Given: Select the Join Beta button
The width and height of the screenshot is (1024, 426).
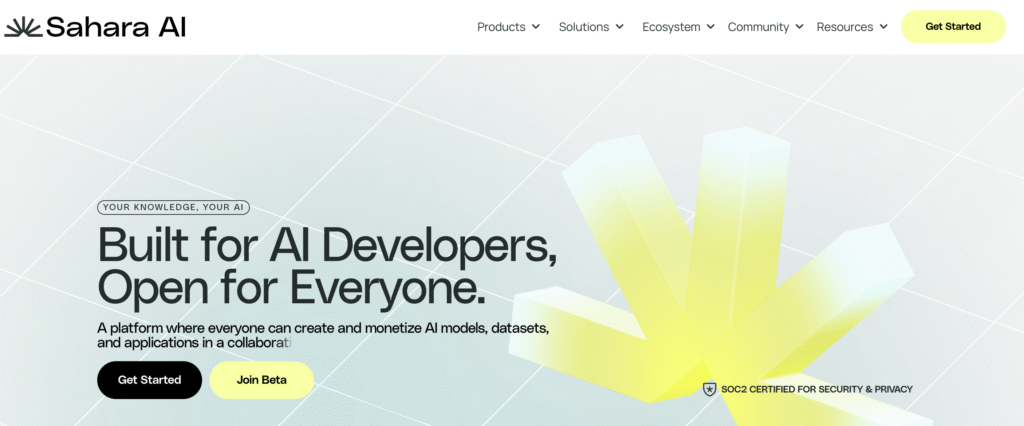Looking at the screenshot, I should pyautogui.click(x=262, y=380).
